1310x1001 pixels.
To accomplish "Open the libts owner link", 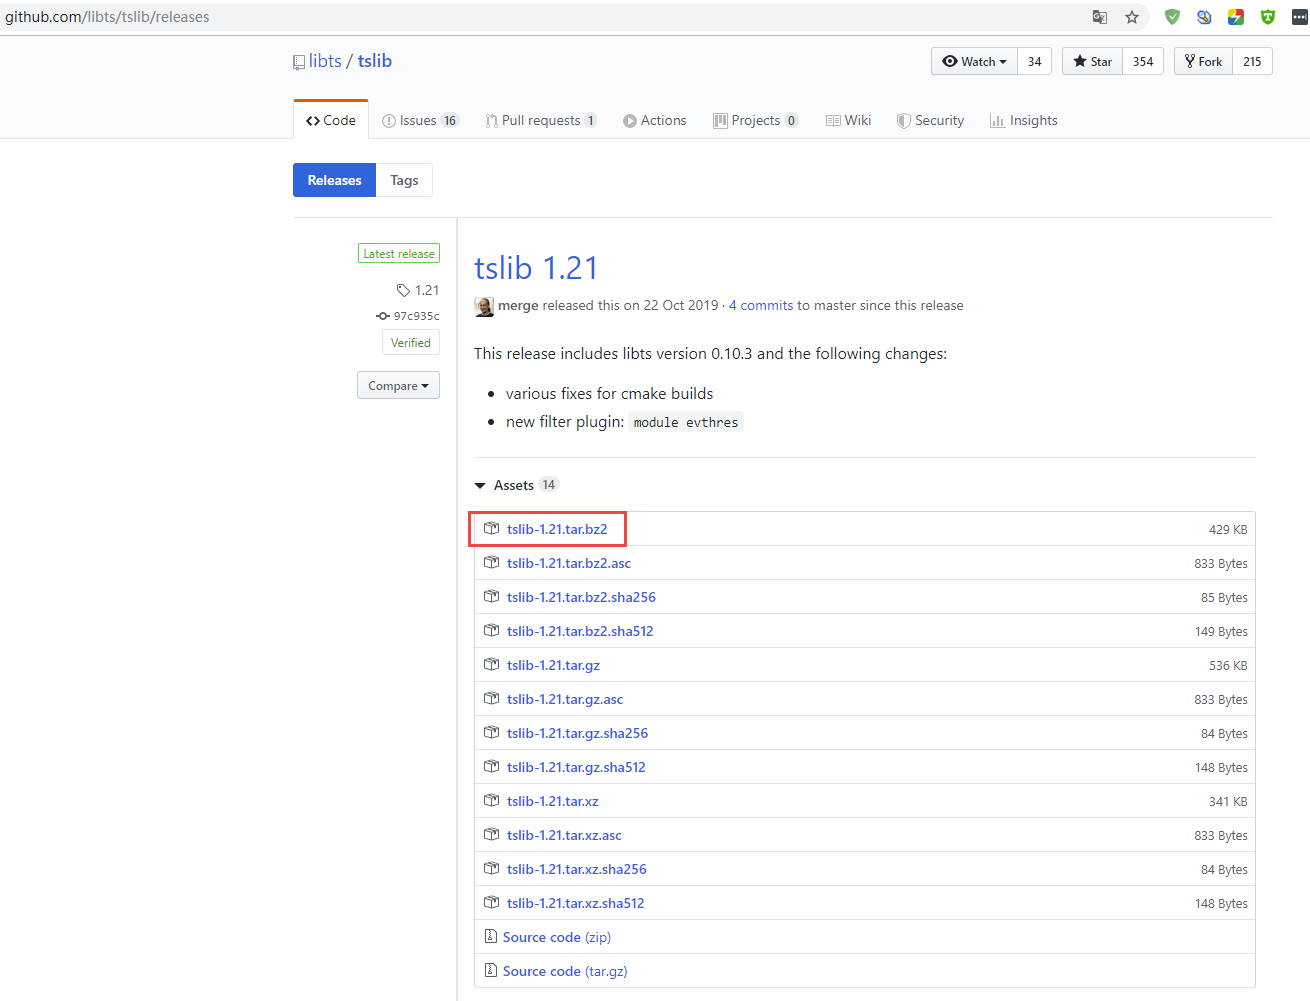I will (325, 61).
